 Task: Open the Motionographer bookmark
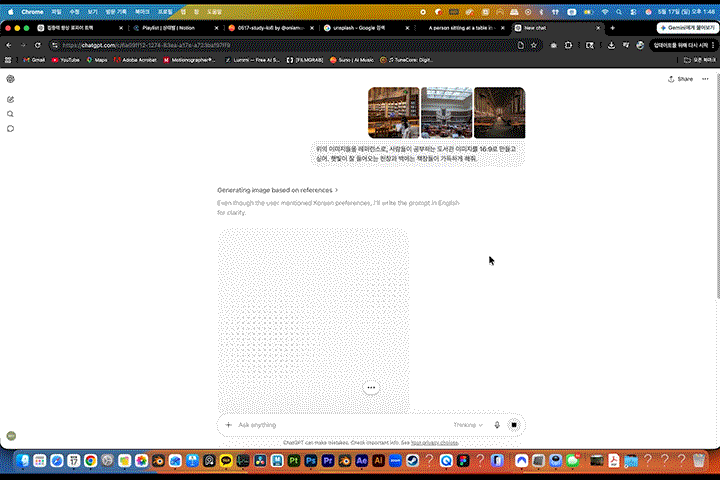(189, 60)
